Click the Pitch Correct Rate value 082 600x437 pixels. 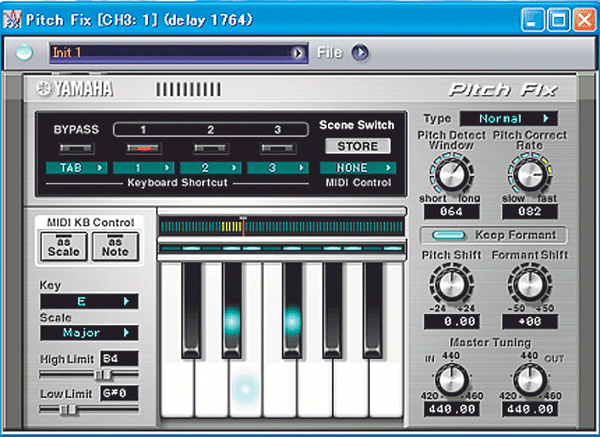(530, 211)
